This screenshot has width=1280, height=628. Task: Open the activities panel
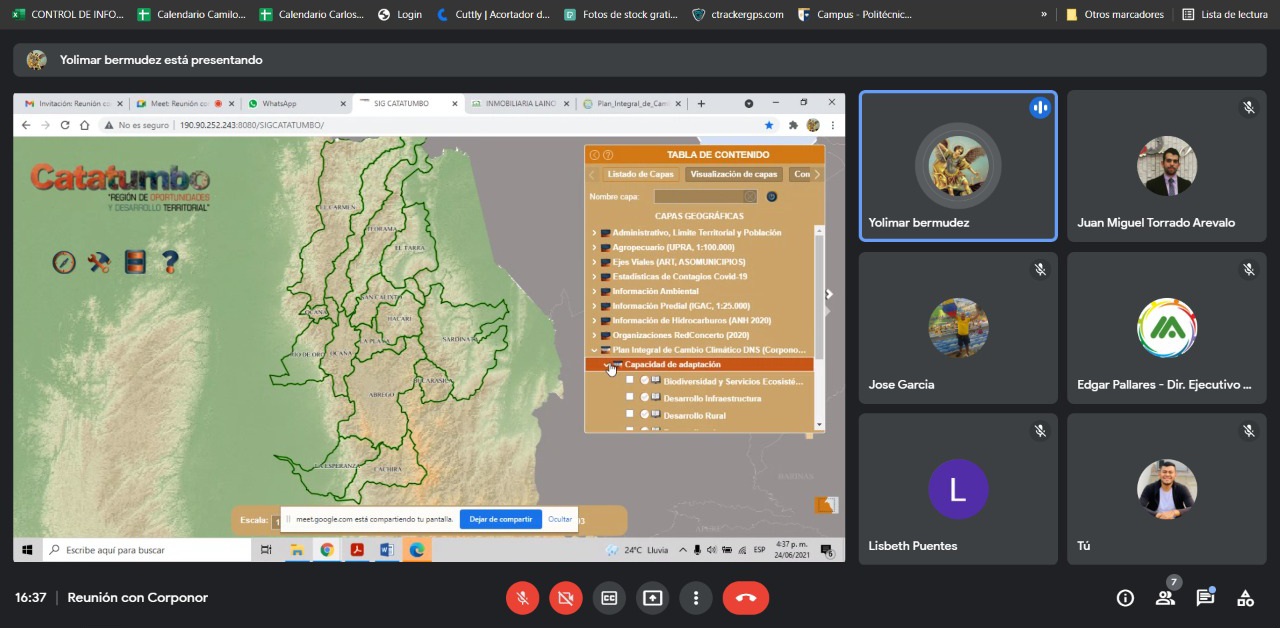1245,598
